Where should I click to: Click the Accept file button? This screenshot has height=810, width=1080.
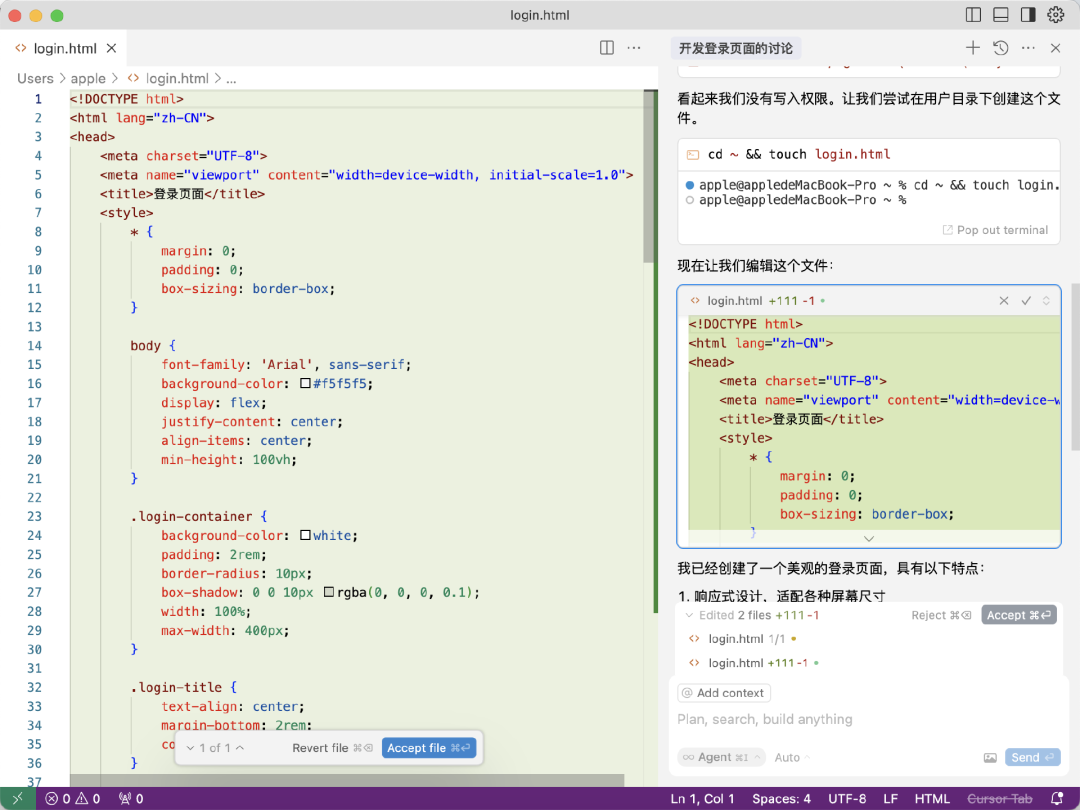[429, 748]
